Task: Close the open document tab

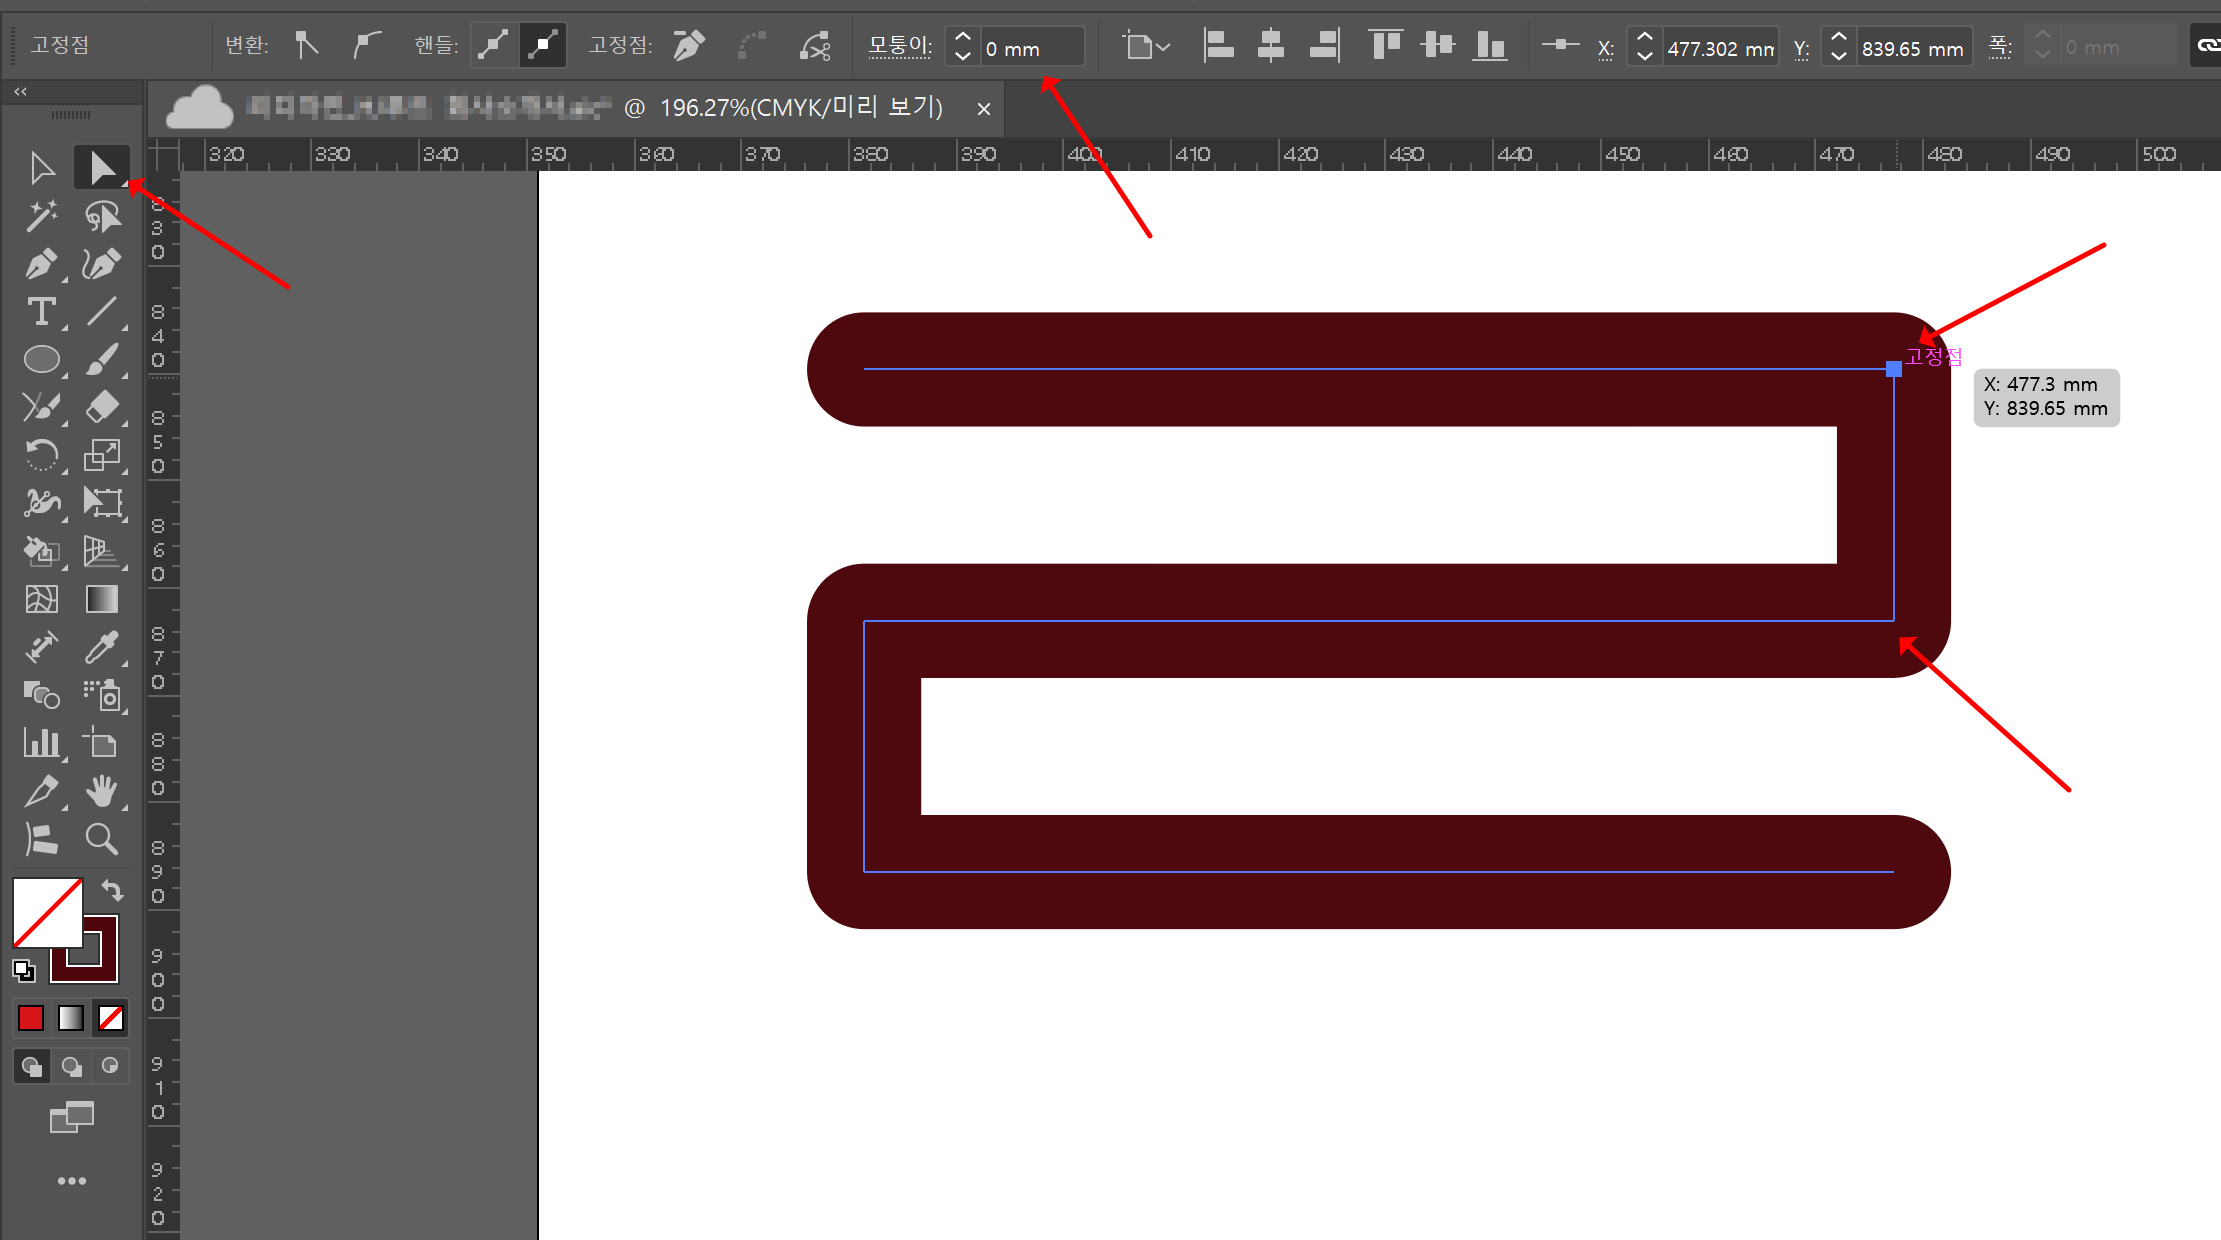Action: click(x=984, y=109)
